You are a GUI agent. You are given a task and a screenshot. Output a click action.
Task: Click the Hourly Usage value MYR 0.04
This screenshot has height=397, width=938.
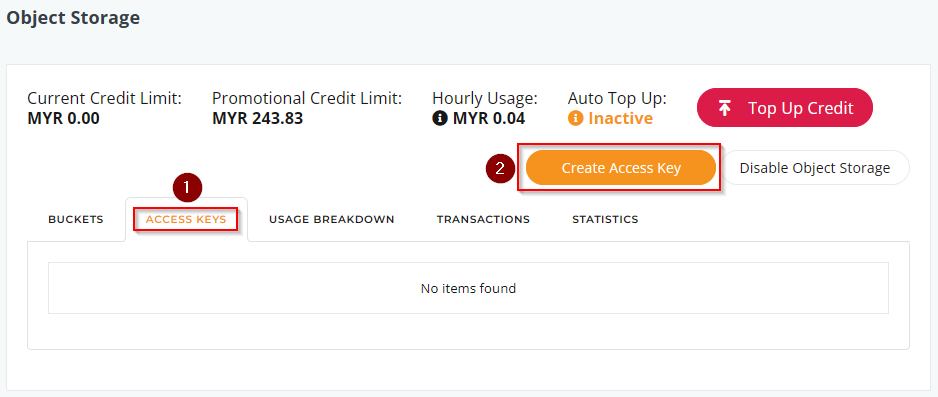coord(489,118)
